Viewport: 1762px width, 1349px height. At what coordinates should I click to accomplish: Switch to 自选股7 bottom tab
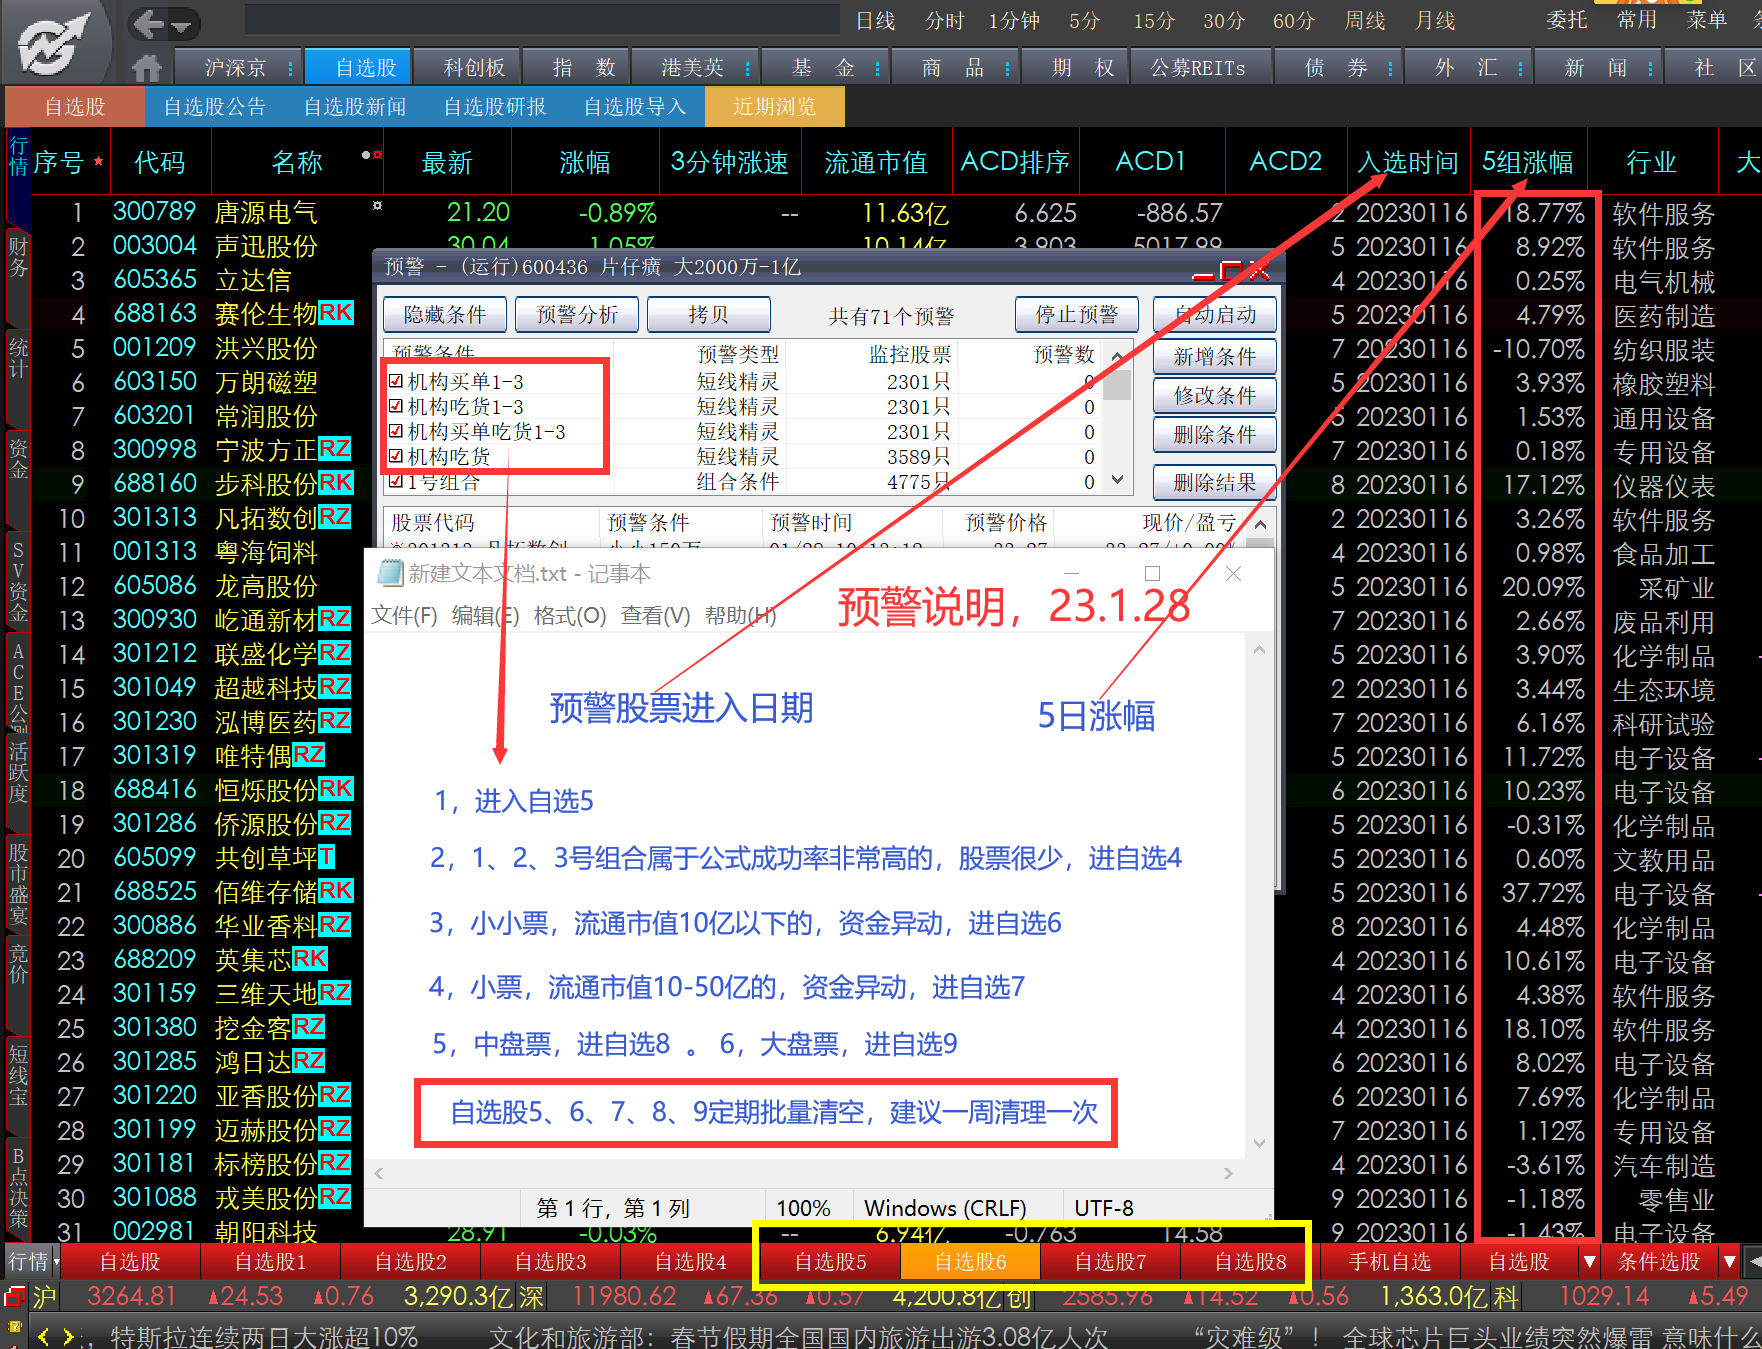click(x=1111, y=1262)
